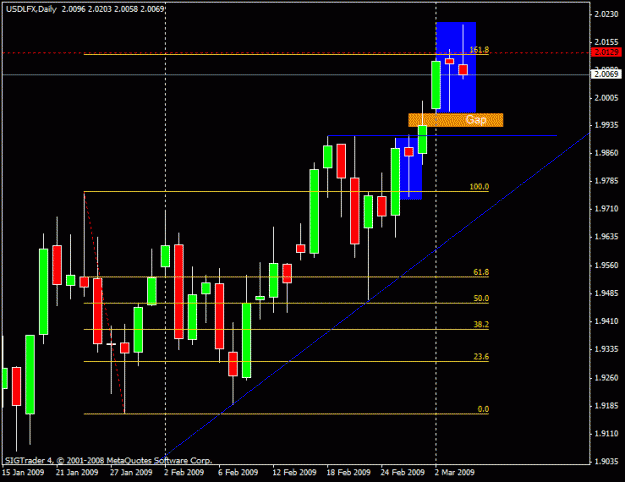Click the 2.0155 price scale value

tap(607, 42)
